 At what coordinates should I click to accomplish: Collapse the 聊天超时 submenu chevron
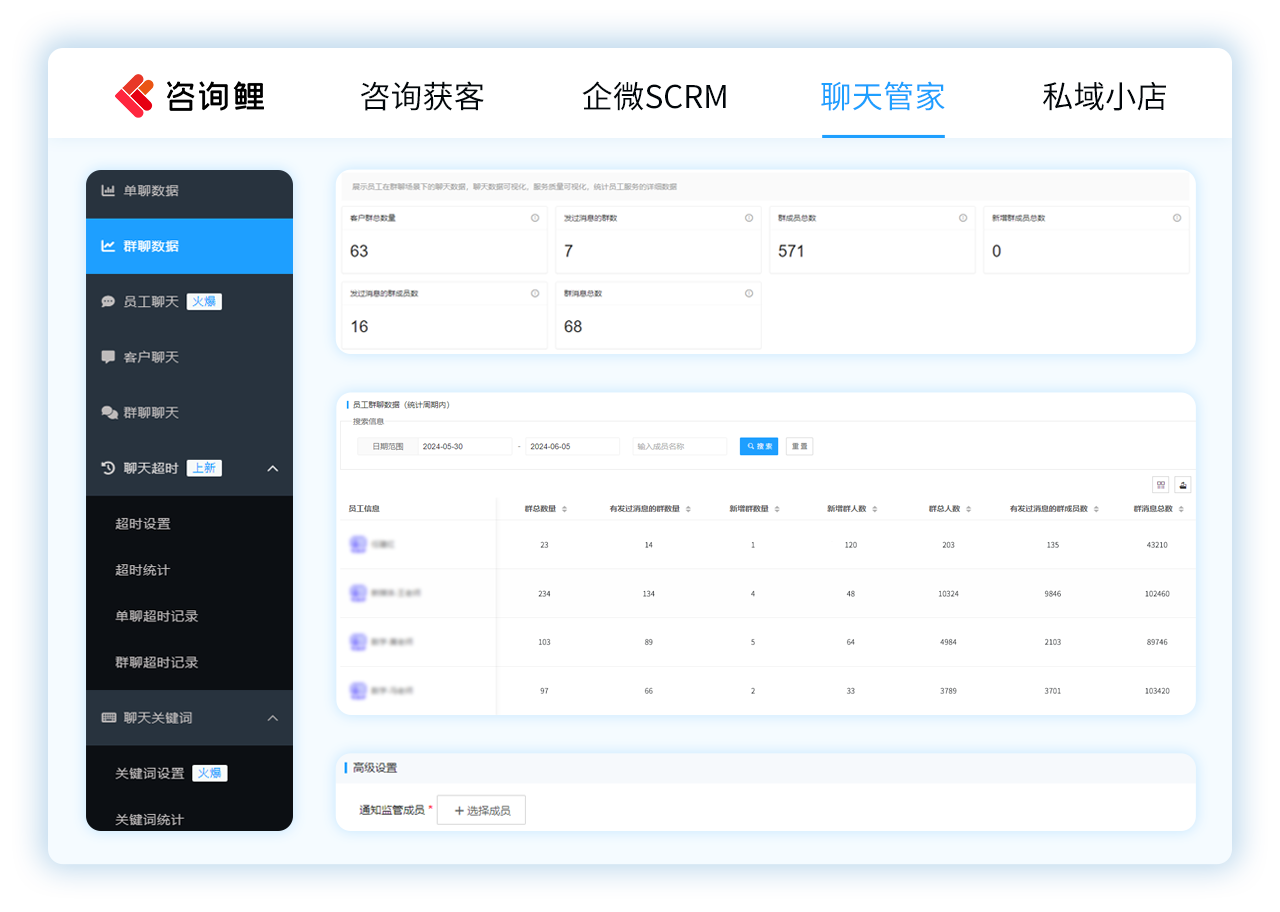click(273, 467)
